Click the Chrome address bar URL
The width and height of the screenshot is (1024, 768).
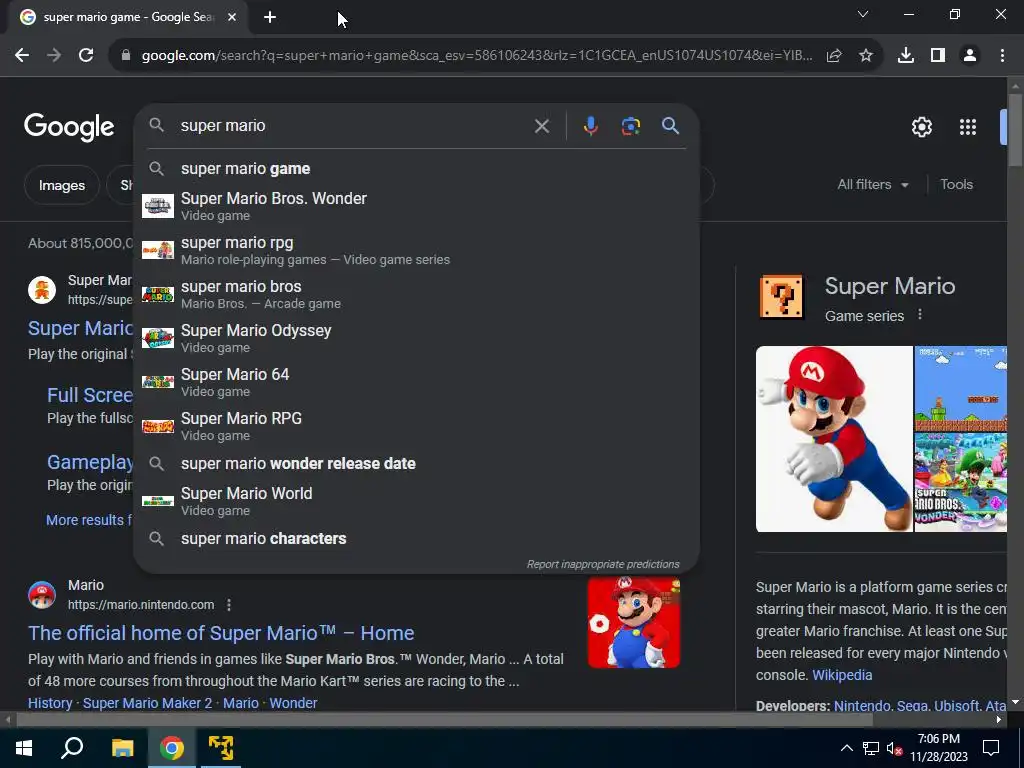pyautogui.click(x=477, y=56)
